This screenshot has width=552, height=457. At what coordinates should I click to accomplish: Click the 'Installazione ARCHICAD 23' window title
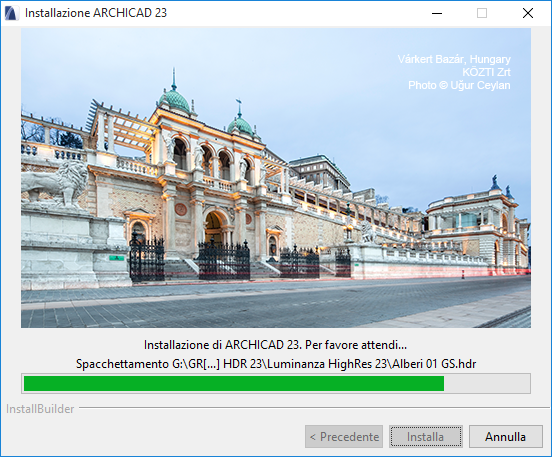(x=96, y=13)
